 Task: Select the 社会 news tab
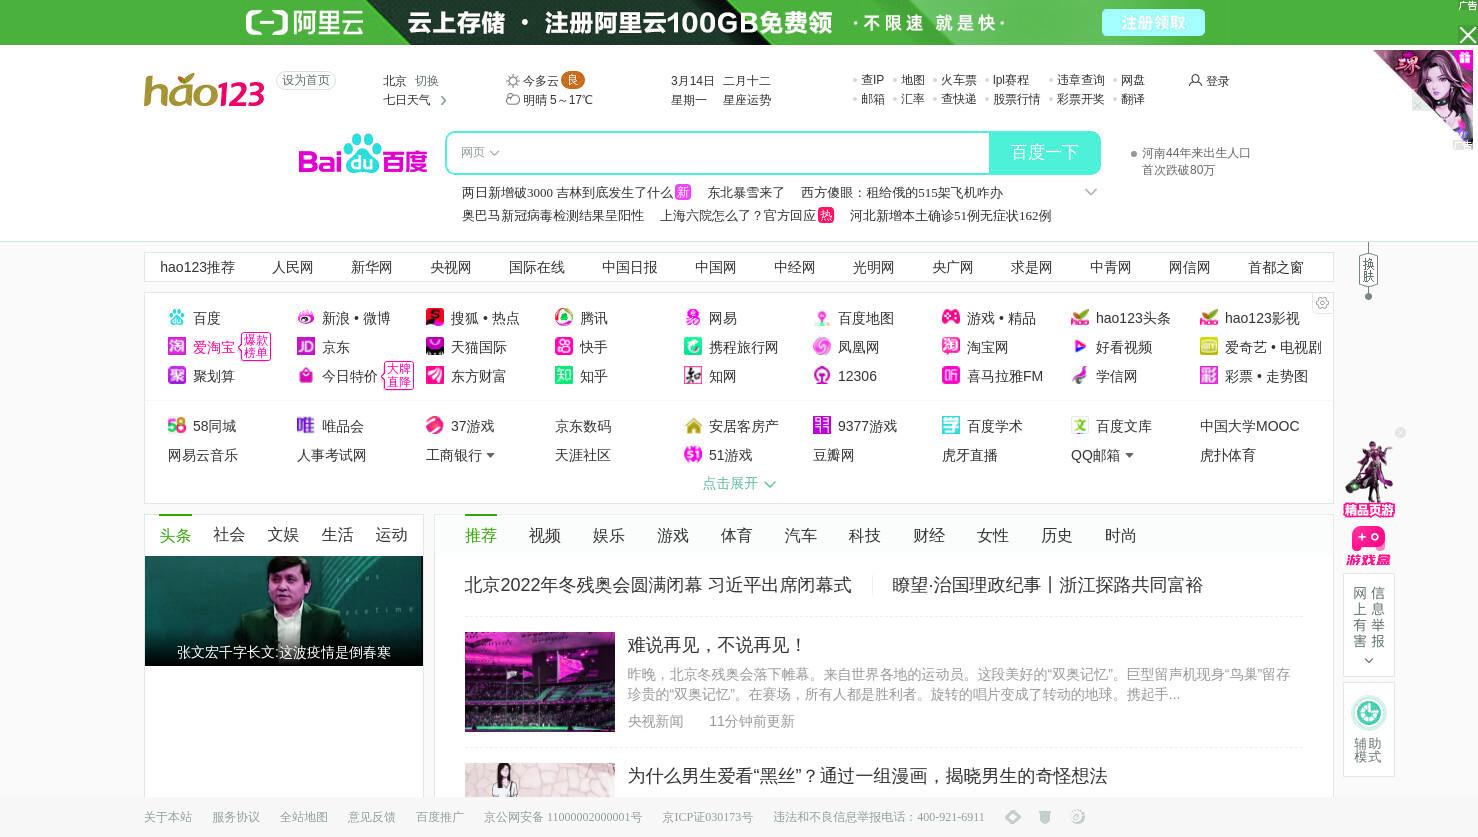[229, 535]
